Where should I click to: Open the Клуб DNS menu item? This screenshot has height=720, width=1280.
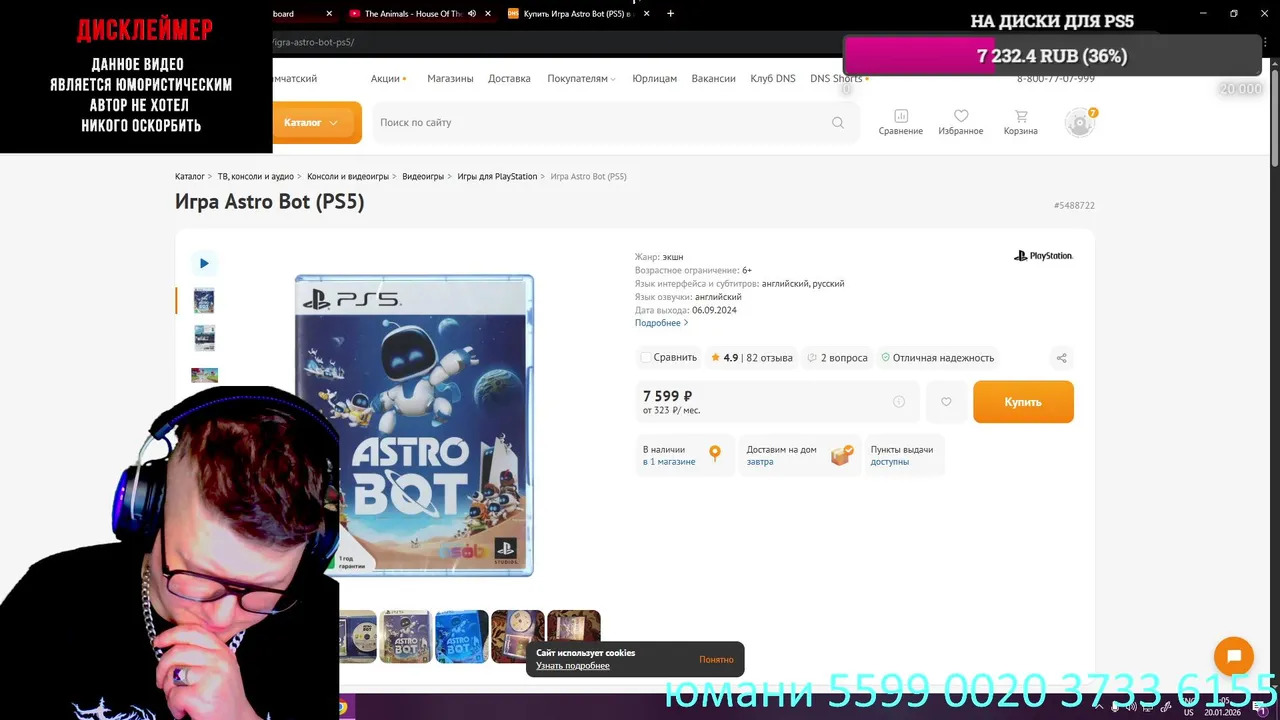tap(773, 78)
